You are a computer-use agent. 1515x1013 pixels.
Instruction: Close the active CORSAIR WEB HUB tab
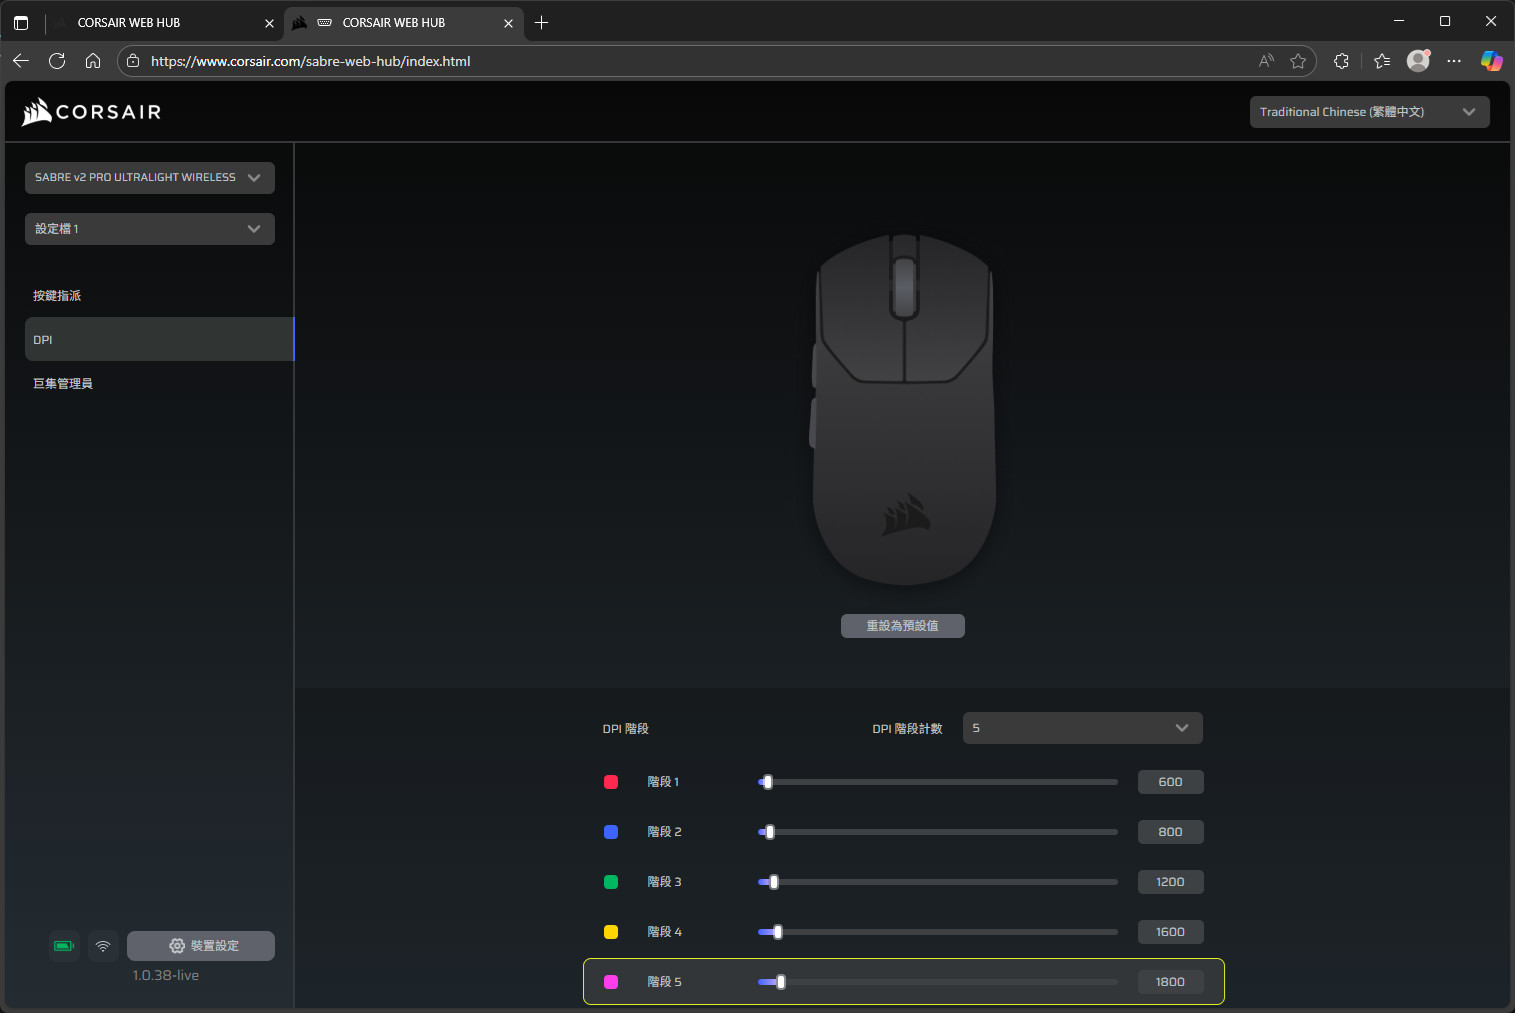point(508,23)
